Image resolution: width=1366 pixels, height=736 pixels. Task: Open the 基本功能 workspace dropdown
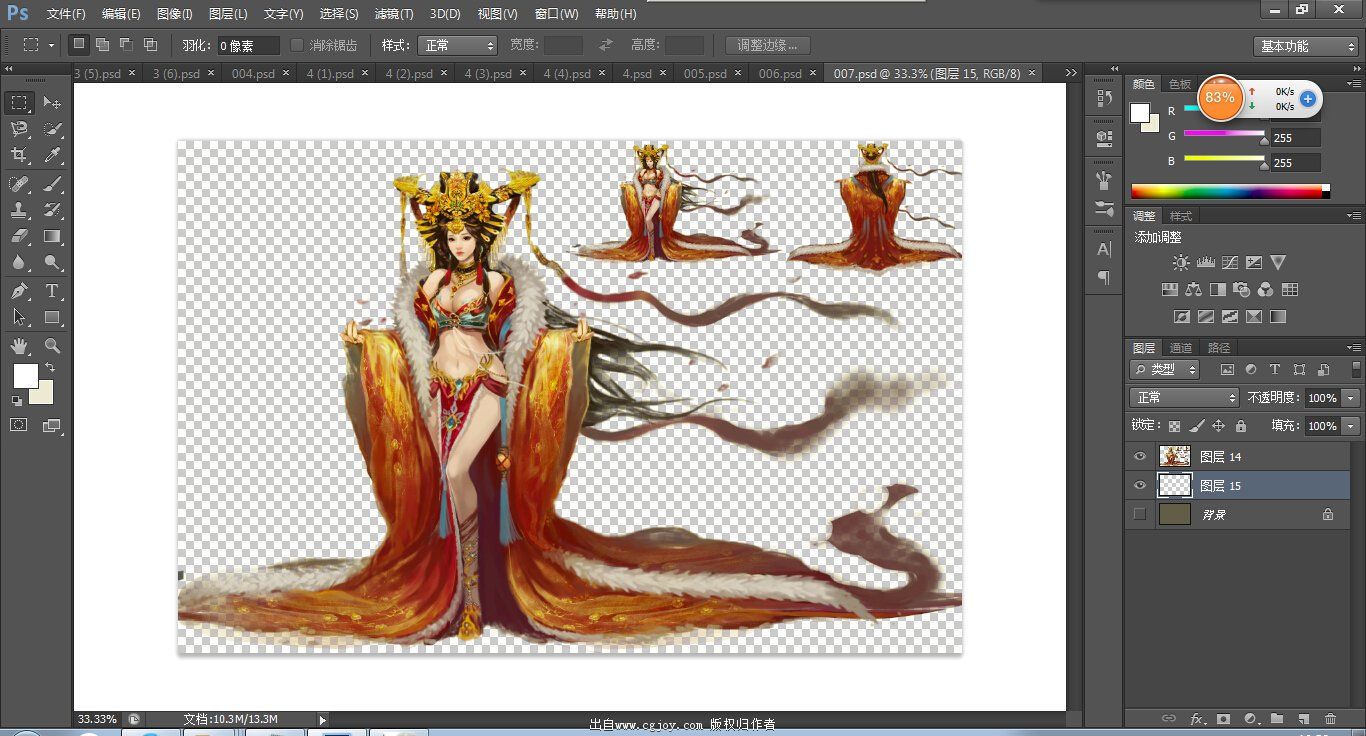tap(1305, 46)
